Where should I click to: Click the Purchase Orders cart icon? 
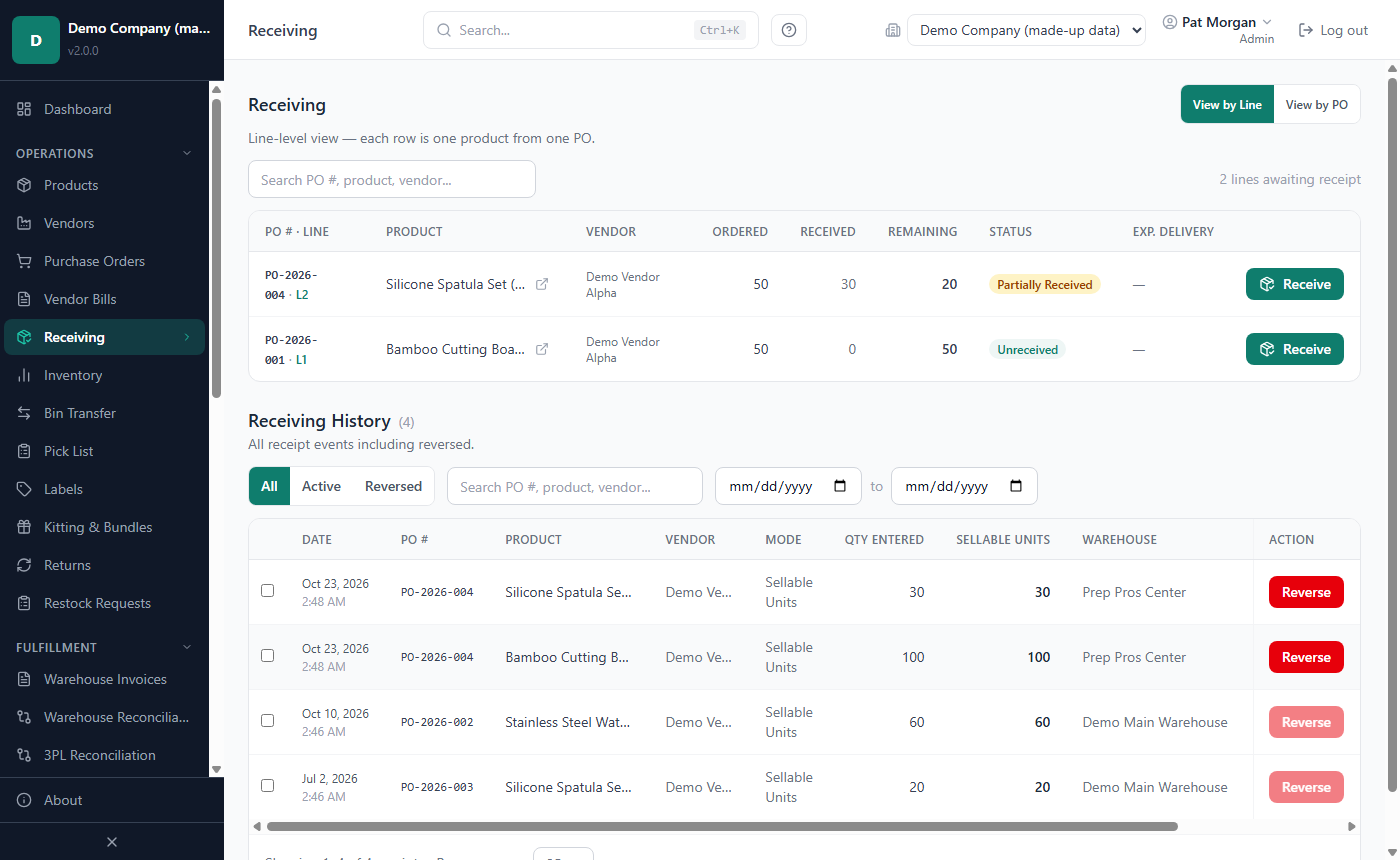(x=24, y=261)
